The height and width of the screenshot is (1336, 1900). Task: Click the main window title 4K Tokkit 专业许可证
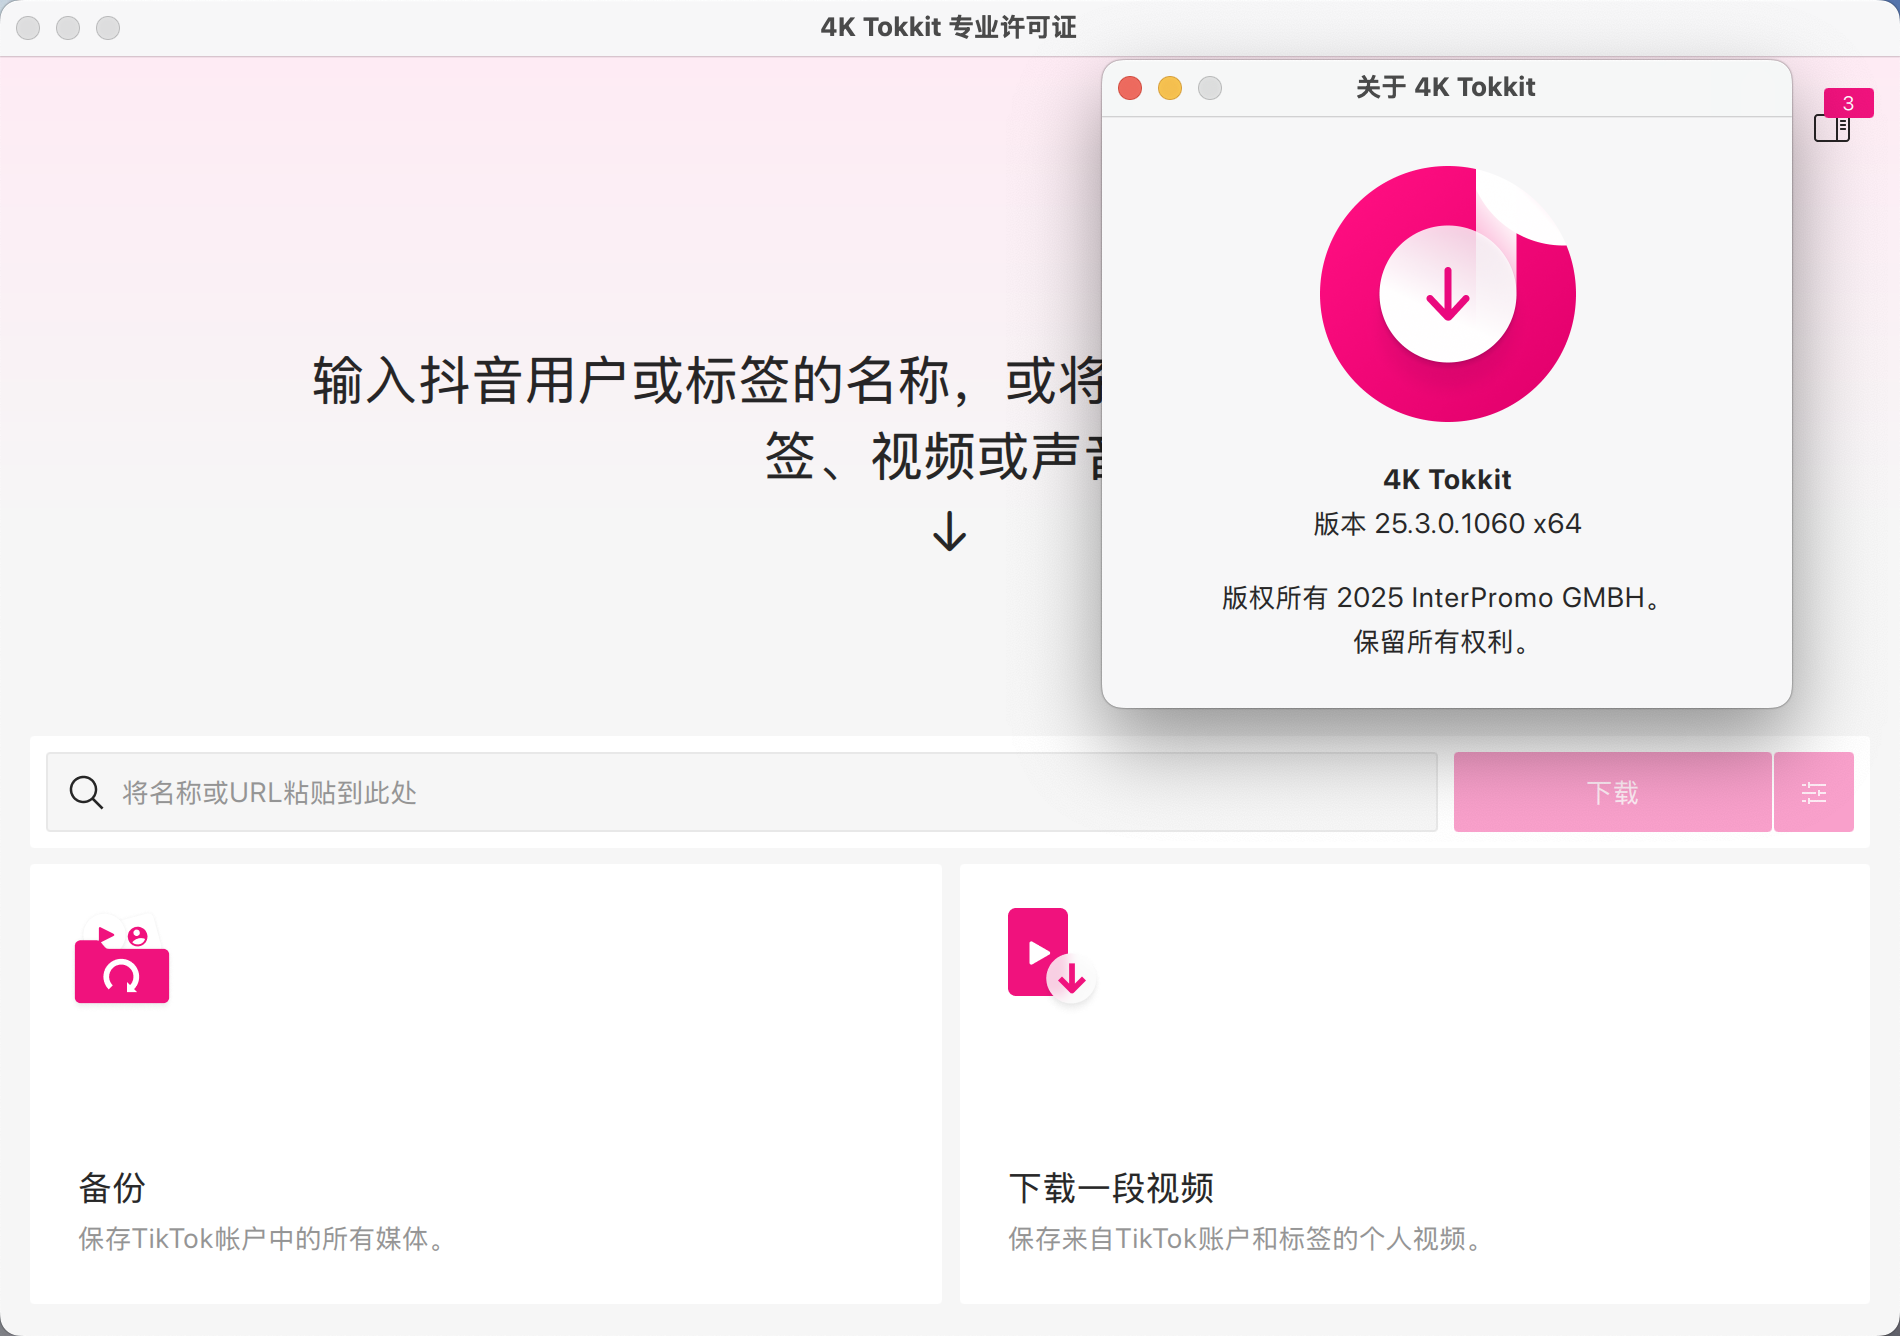tap(948, 27)
